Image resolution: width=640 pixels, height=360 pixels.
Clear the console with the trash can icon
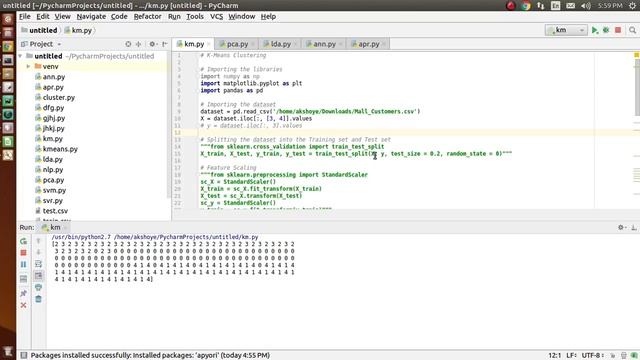pos(38,299)
